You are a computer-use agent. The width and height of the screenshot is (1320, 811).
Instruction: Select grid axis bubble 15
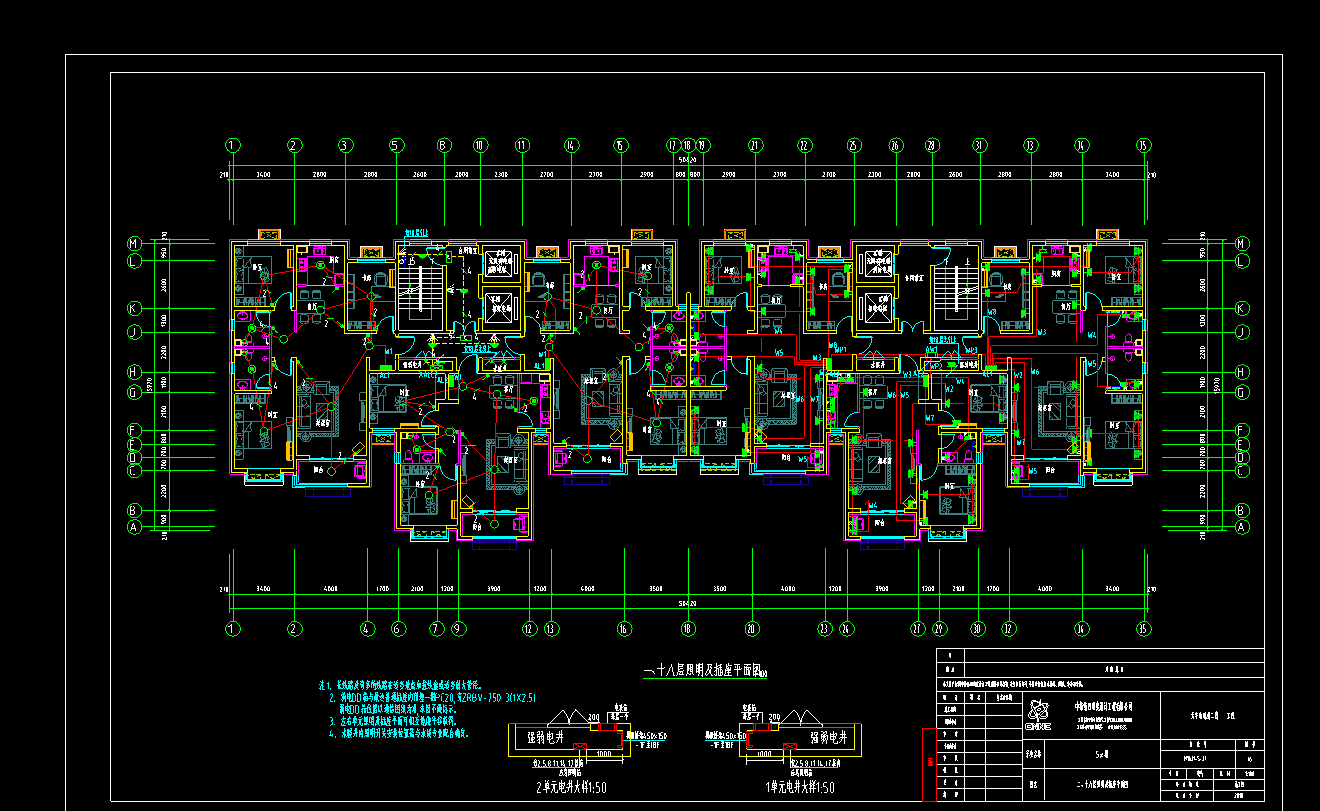[x=620, y=145]
